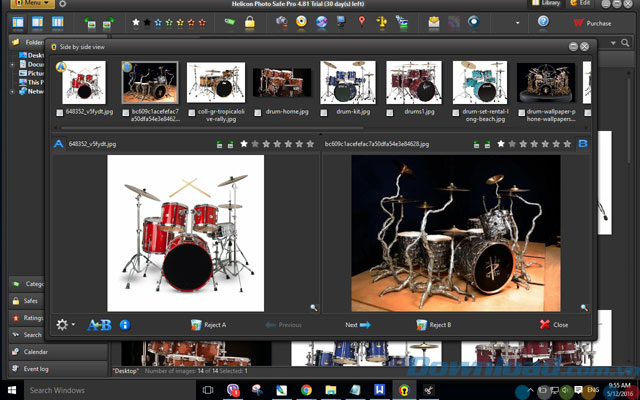Open the Menu dropdown in title bar
The image size is (640, 400).
pos(35,4)
